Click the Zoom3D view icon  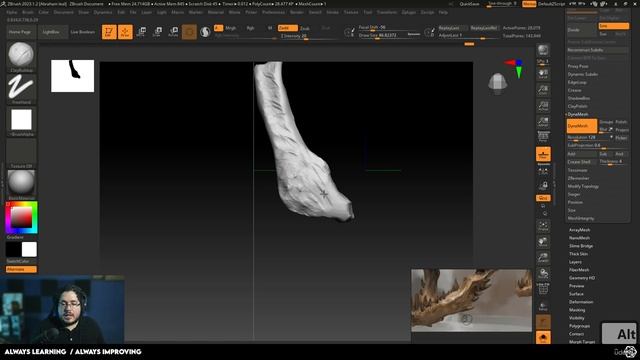click(543, 258)
